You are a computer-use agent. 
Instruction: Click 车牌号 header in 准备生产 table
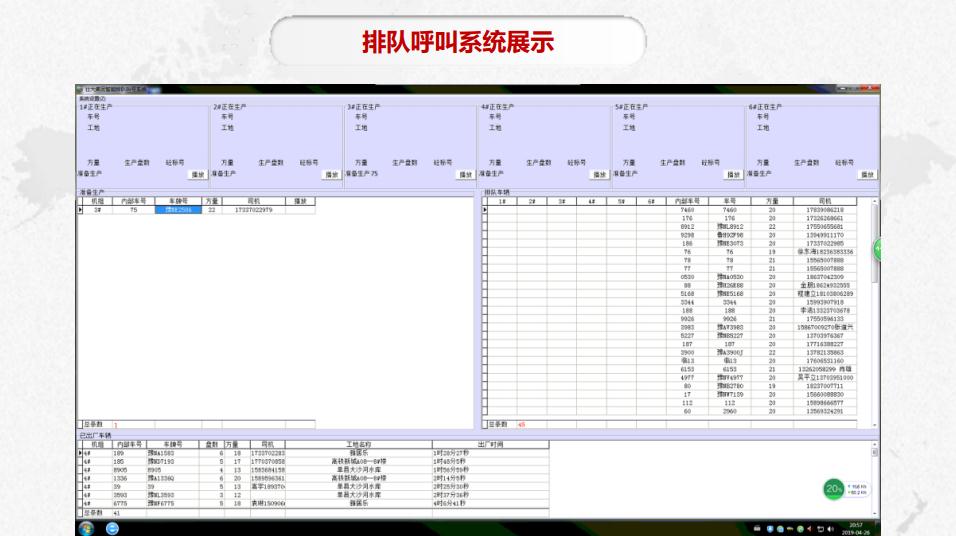pyautogui.click(x=178, y=201)
